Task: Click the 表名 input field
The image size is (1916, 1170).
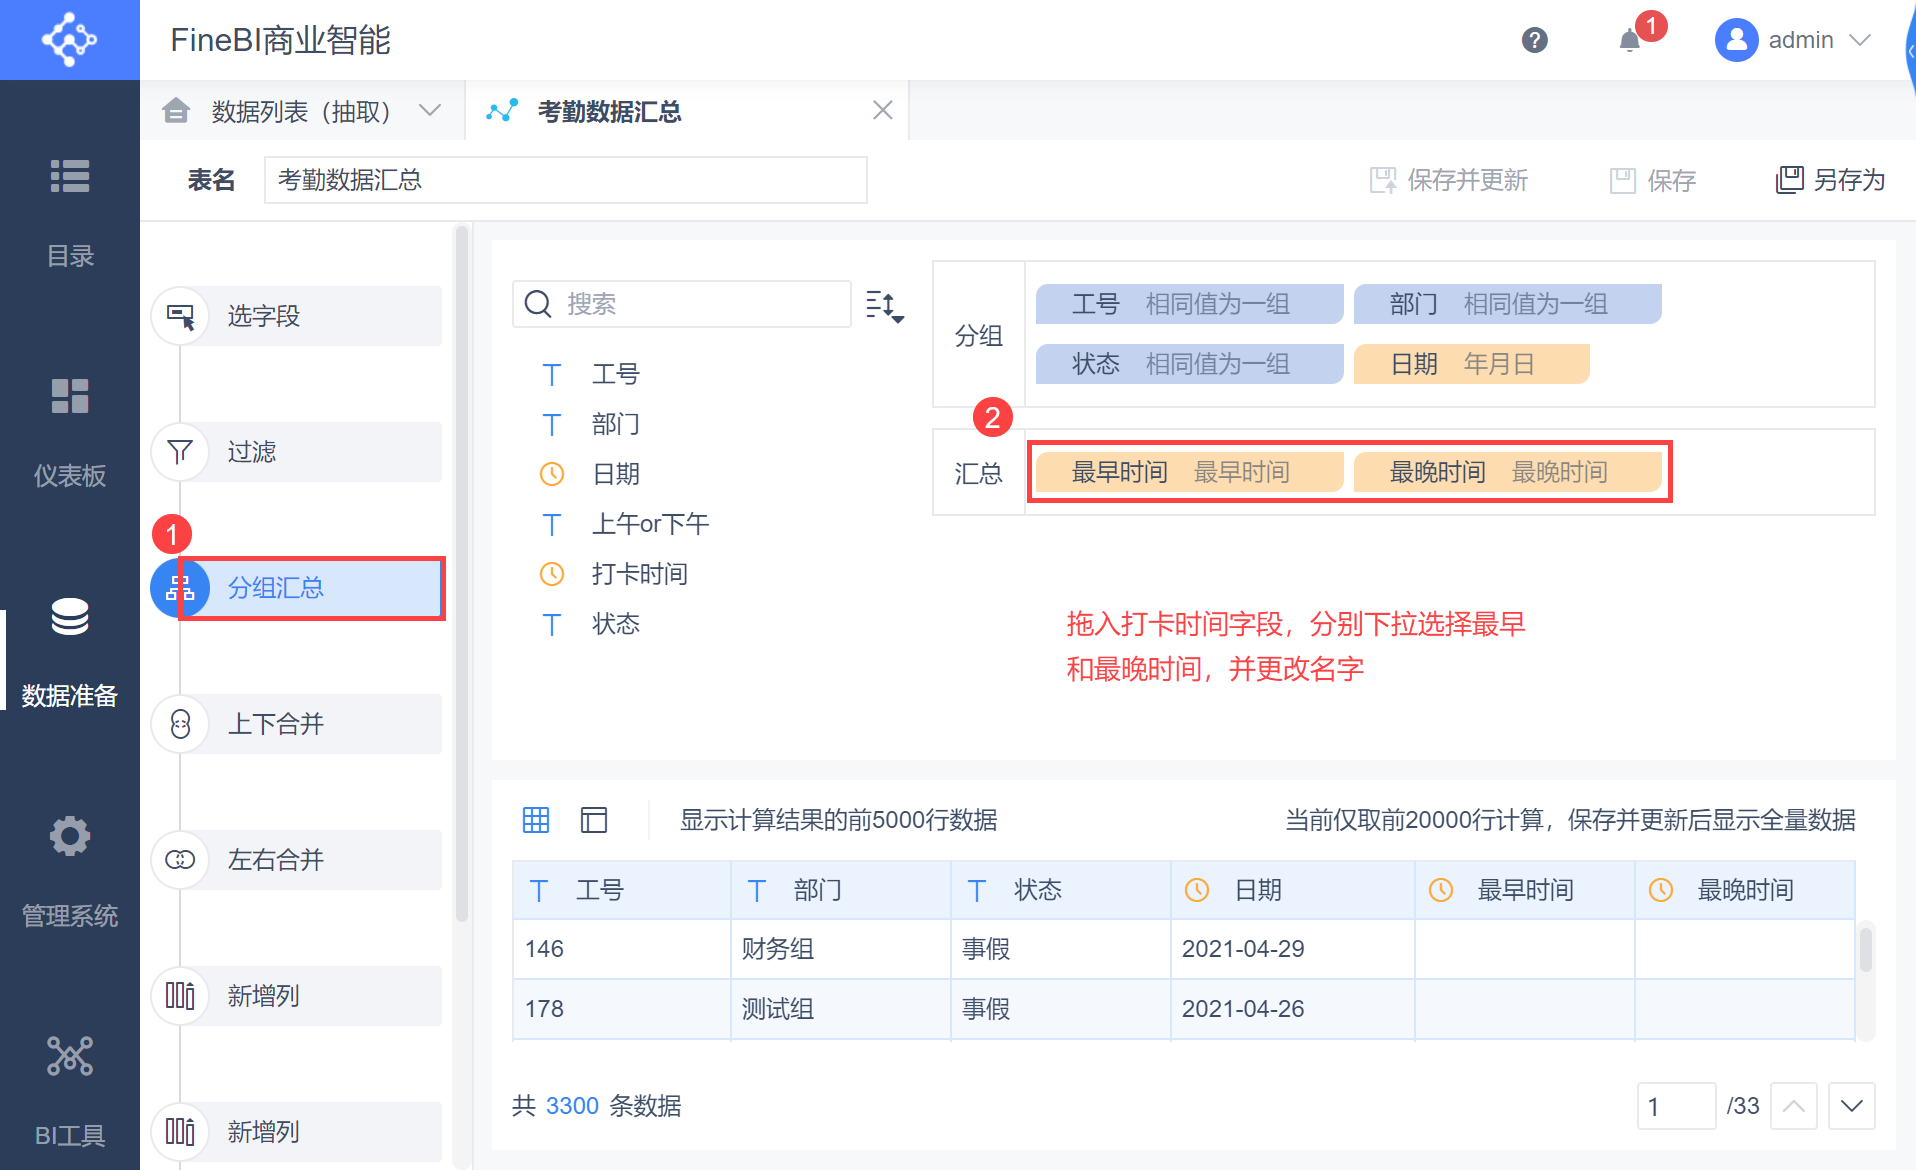Action: pyautogui.click(x=565, y=180)
